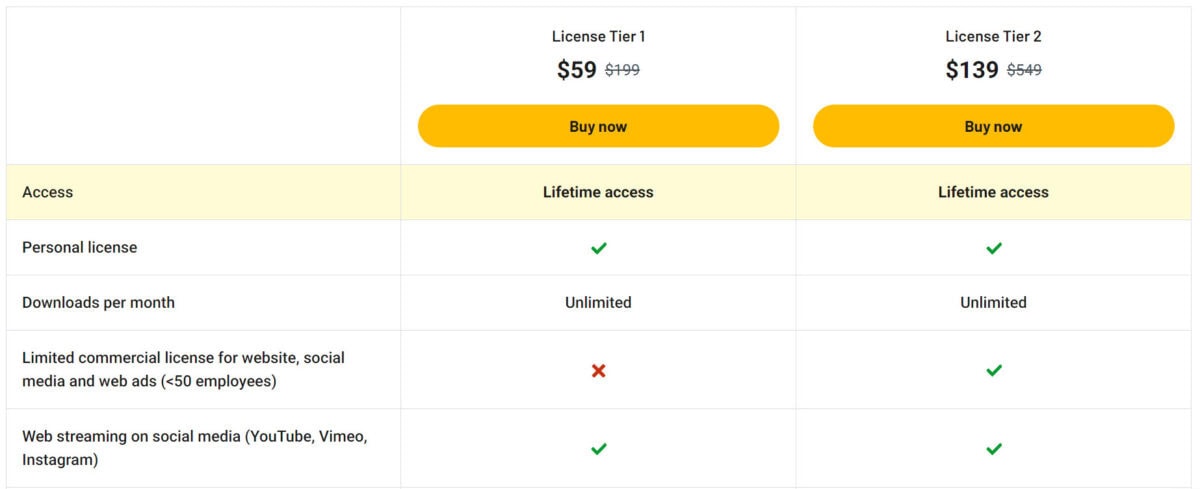Click Tier 2 Personal license green checkmark
Image resolution: width=1200 pixels, height=489 pixels.
(993, 248)
